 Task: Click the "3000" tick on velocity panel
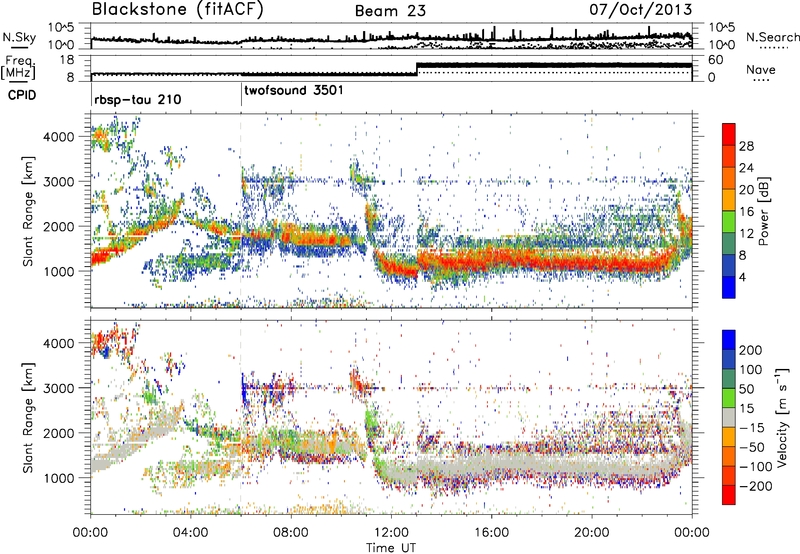coord(59,388)
